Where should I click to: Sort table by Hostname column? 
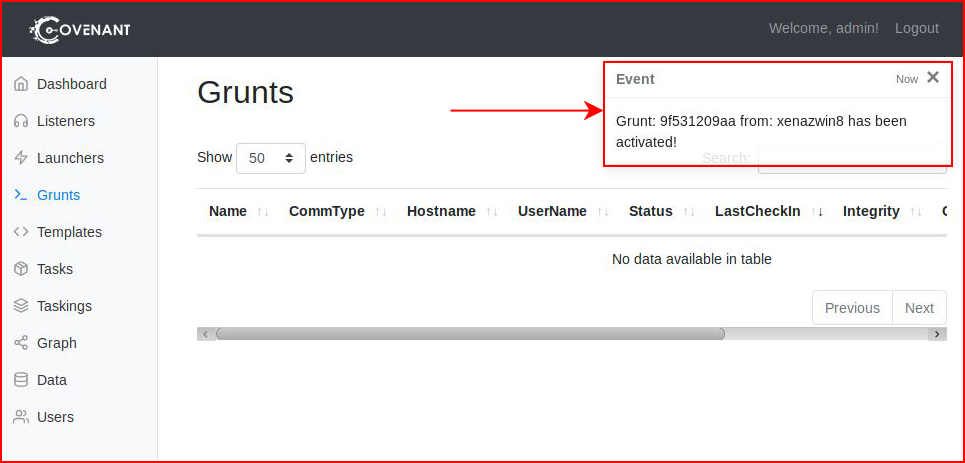[452, 211]
